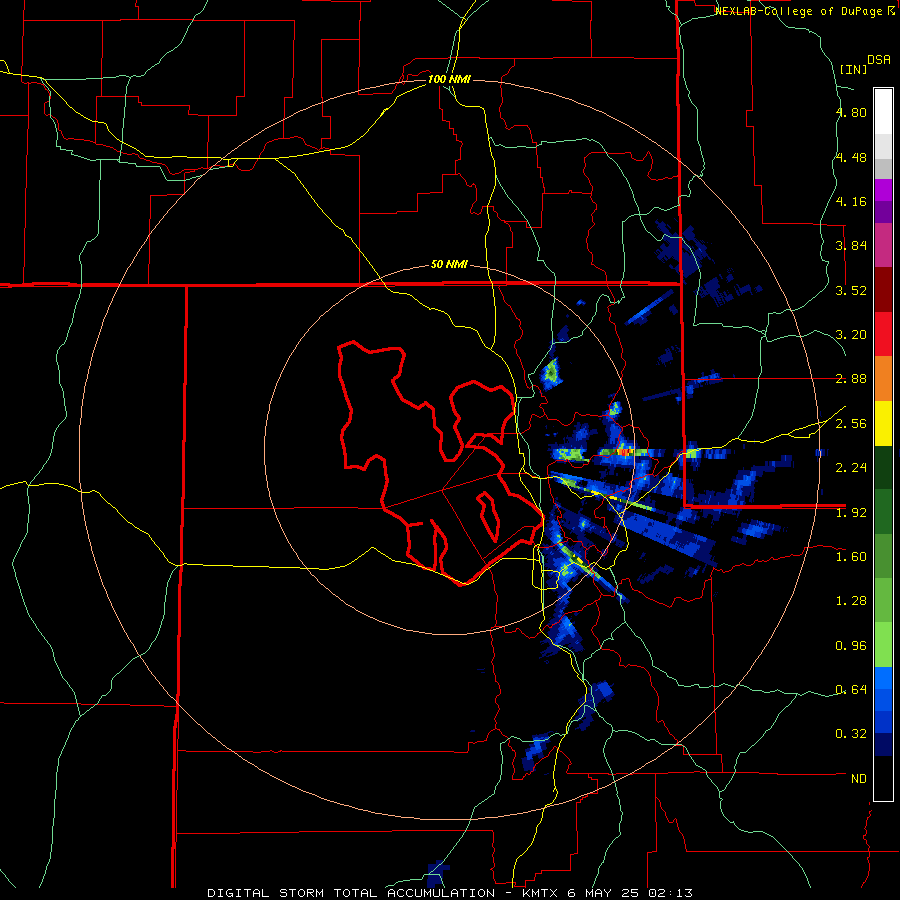
Task: Click the 0.64 legend value
Action: pos(851,690)
